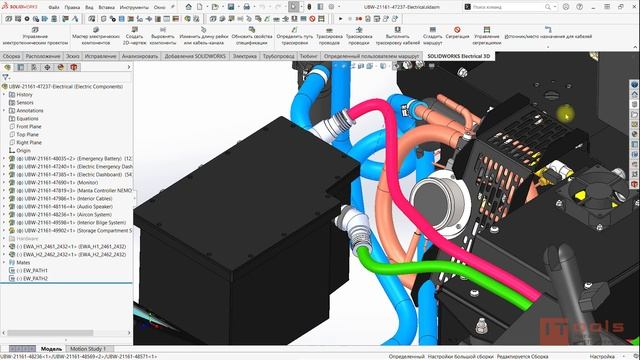The height and width of the screenshot is (360, 640).
Task: Launch the electrical component wizard
Action: point(96,36)
